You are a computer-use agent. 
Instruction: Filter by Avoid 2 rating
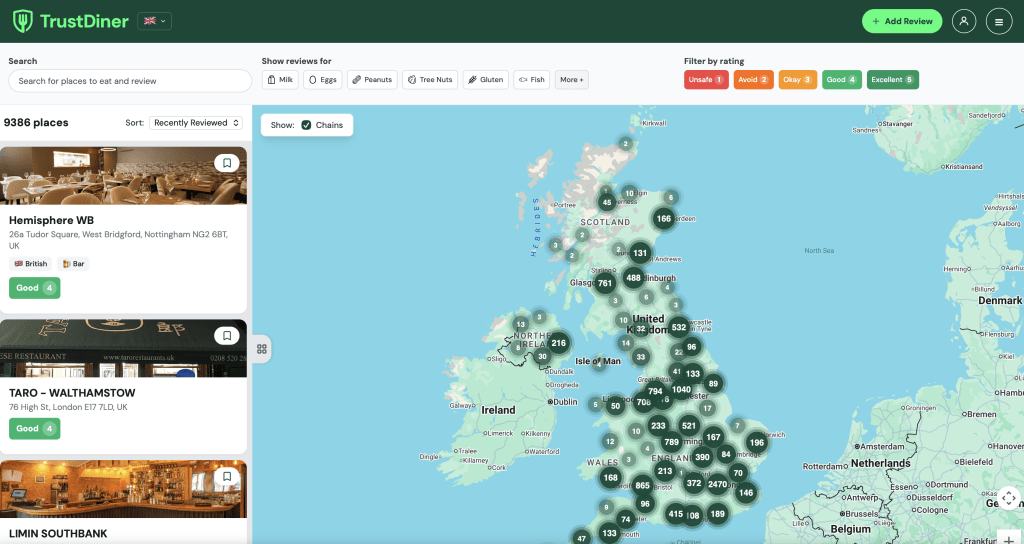[753, 80]
